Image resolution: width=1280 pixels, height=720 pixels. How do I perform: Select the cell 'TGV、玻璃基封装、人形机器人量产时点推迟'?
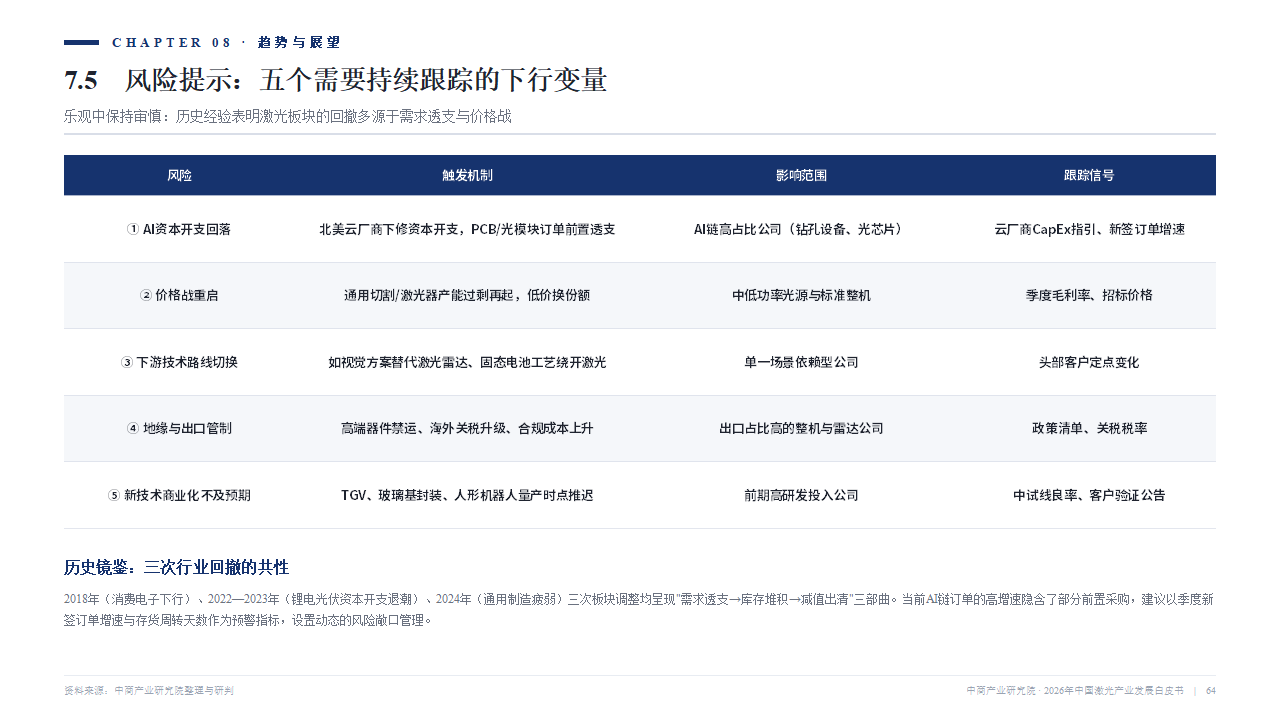tap(467, 495)
